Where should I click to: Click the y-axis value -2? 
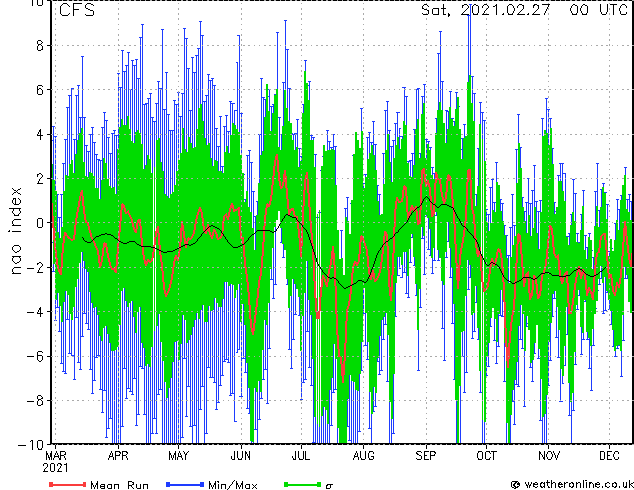[x=35, y=268]
